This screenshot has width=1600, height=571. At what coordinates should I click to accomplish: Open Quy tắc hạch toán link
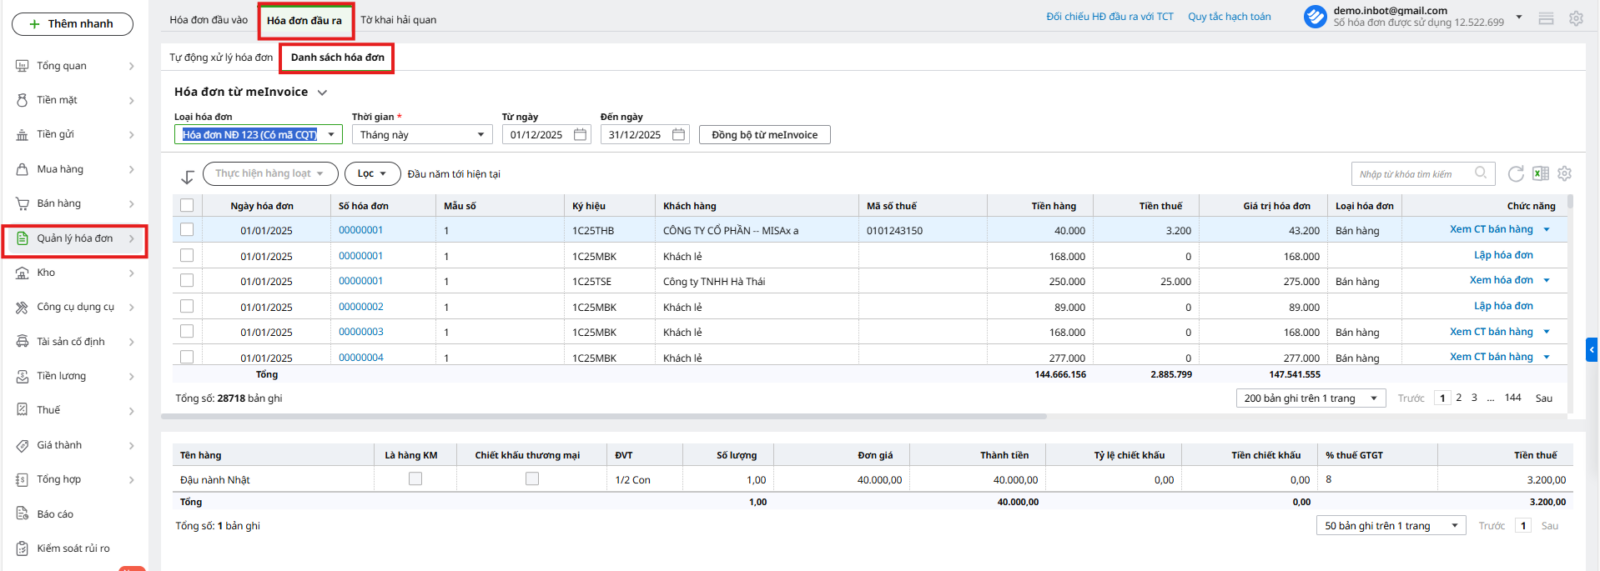coord(1229,17)
